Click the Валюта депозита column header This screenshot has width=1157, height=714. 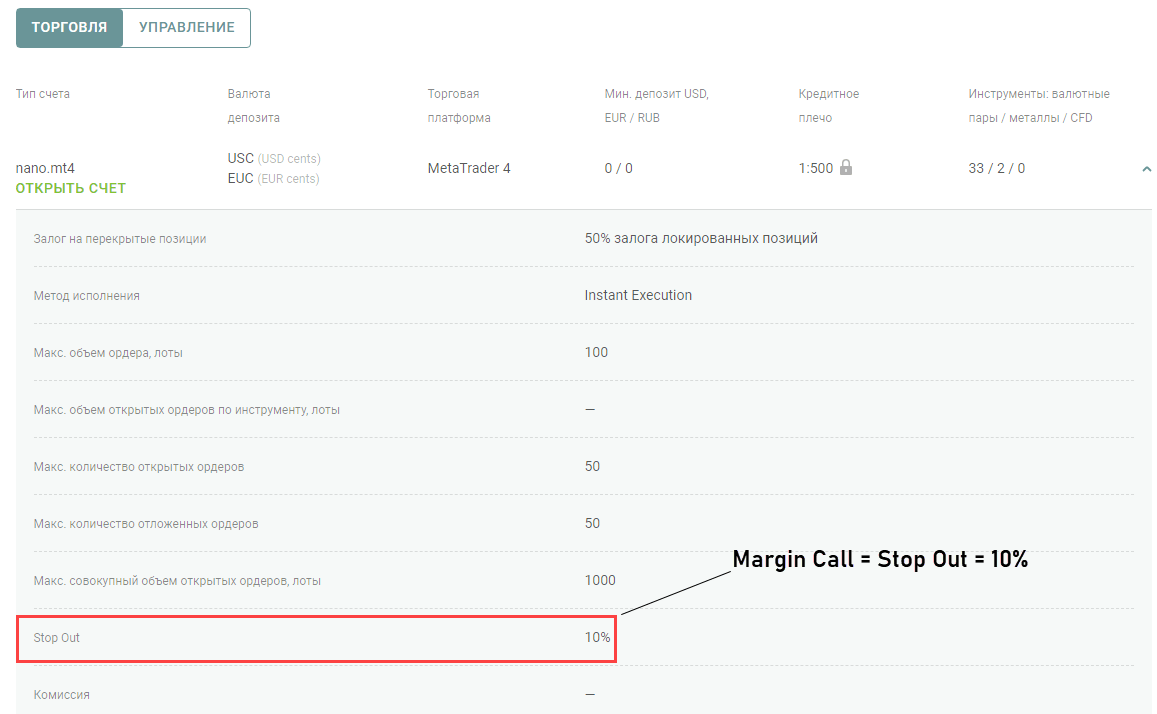point(253,105)
